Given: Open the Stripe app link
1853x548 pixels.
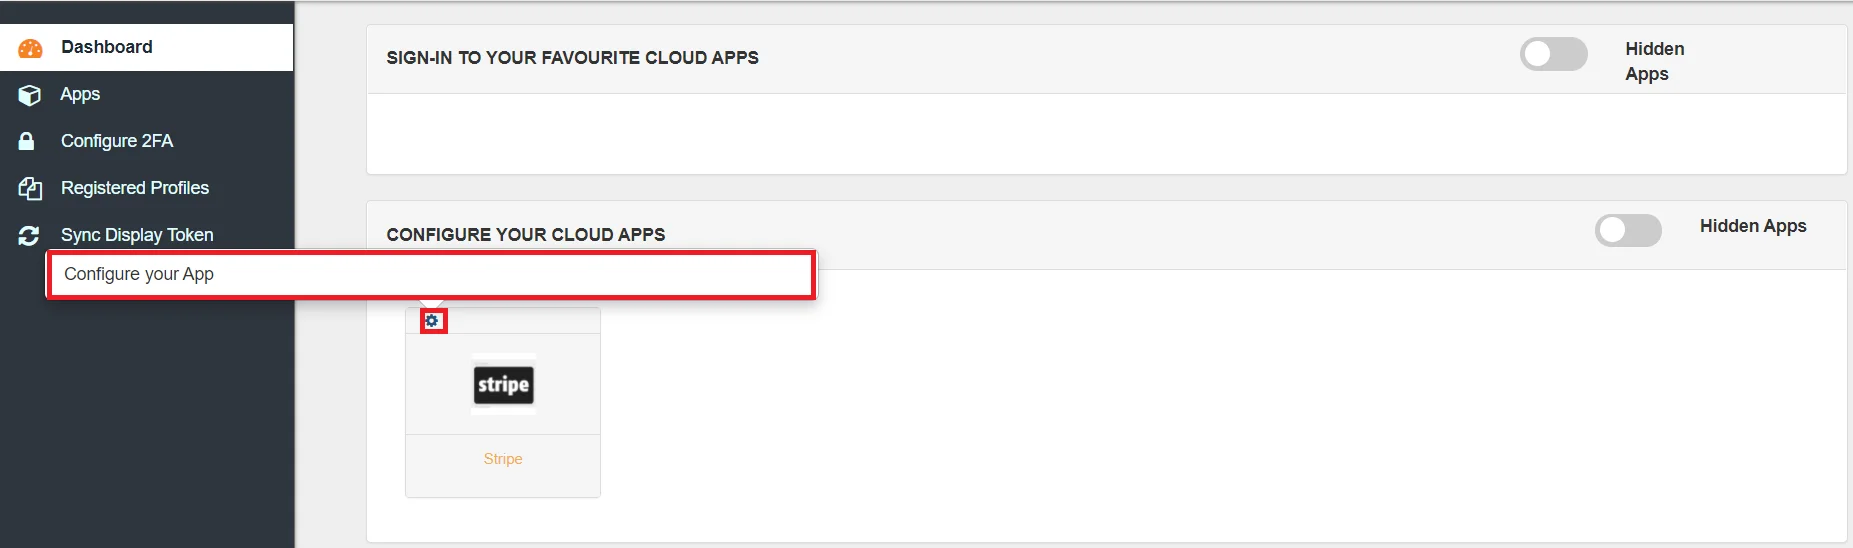Looking at the screenshot, I should click(503, 459).
